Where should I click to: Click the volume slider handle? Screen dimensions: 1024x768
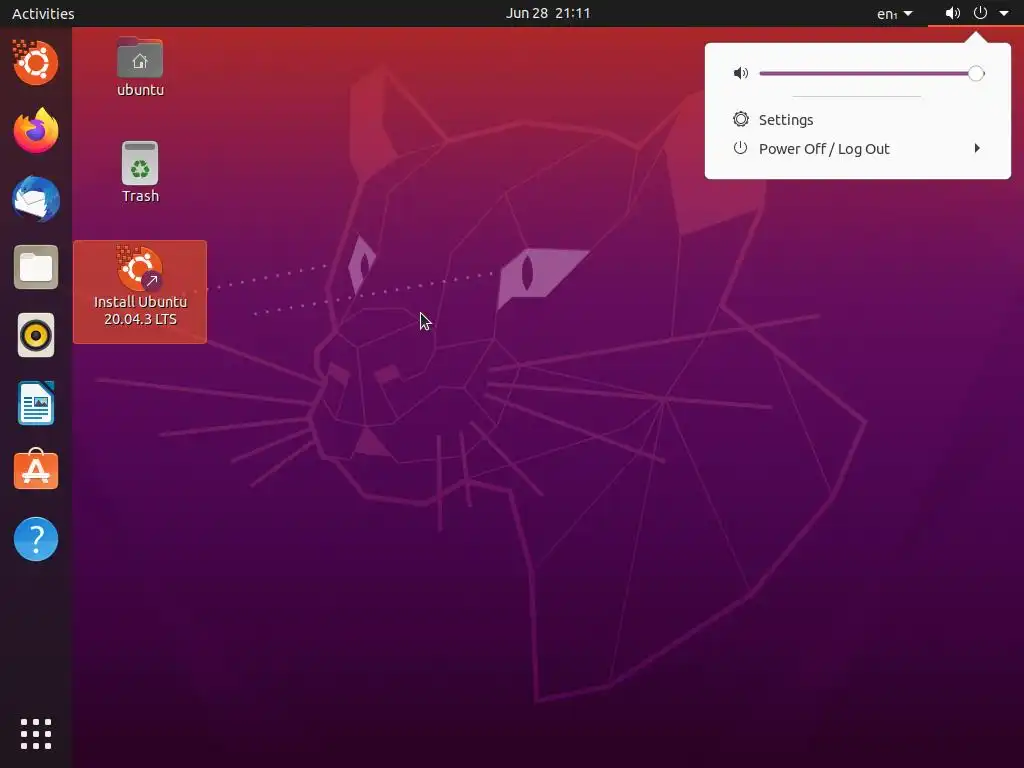(x=976, y=73)
